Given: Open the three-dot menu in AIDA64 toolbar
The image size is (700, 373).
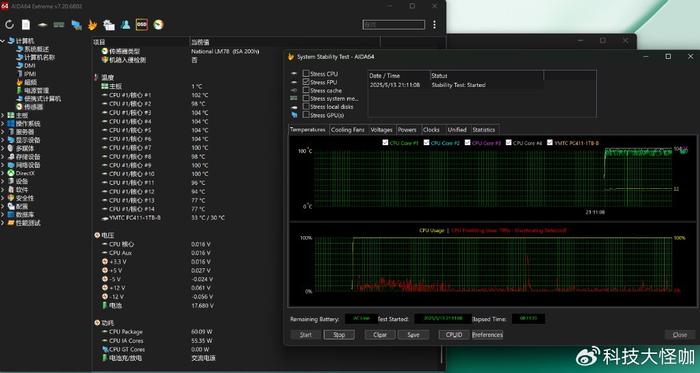Looking at the screenshot, I should pos(434,25).
